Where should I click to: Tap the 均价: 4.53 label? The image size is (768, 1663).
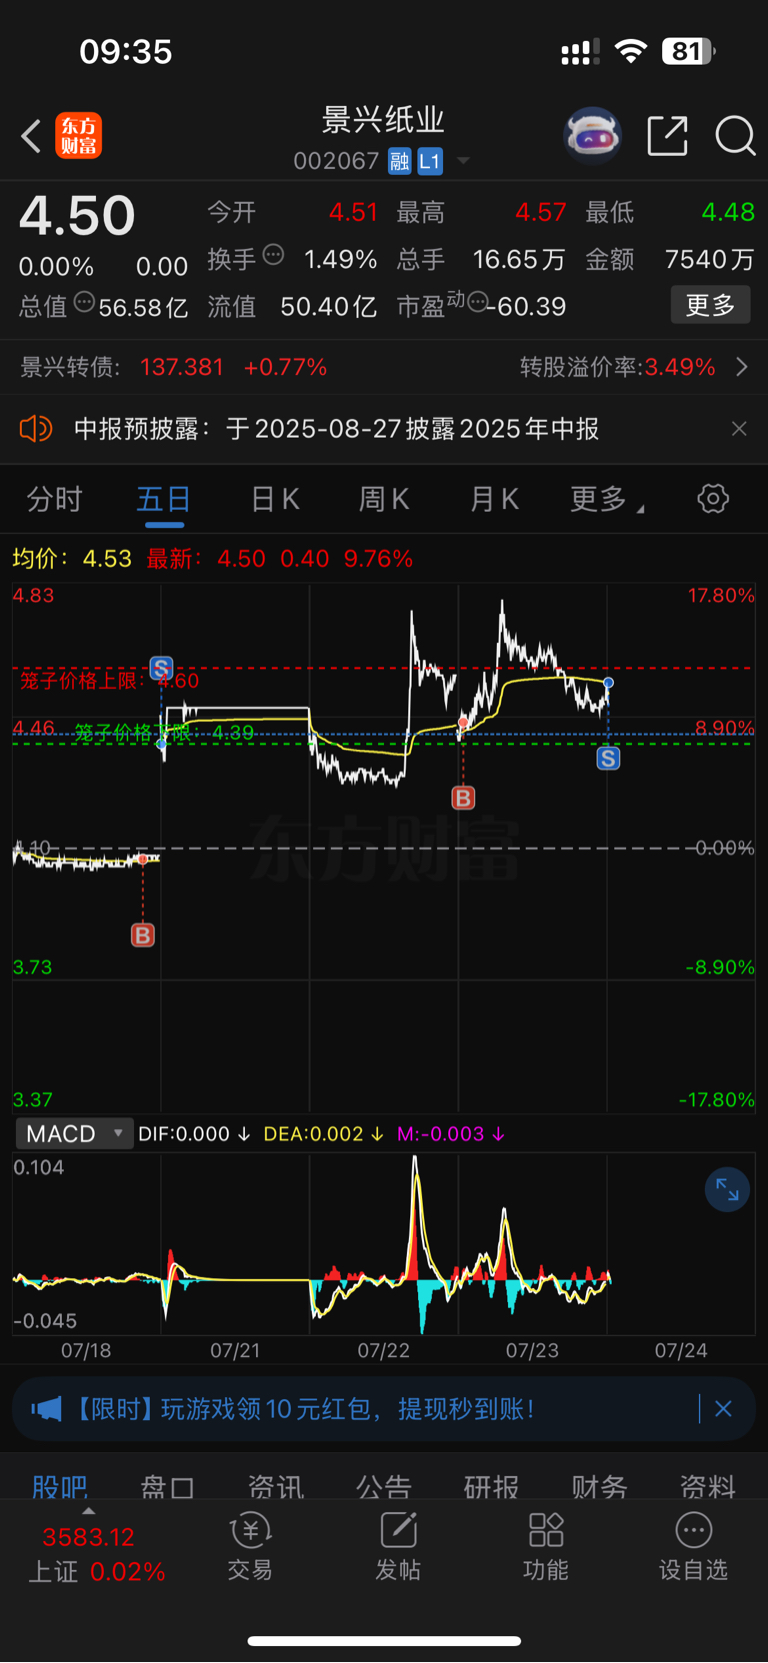point(72,558)
